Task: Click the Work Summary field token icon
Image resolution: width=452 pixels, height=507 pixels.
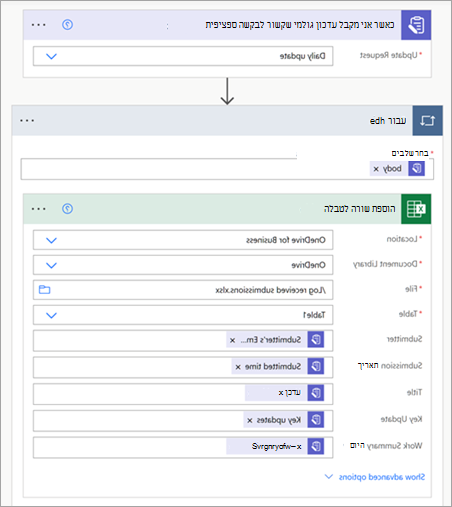Action: 316,446
